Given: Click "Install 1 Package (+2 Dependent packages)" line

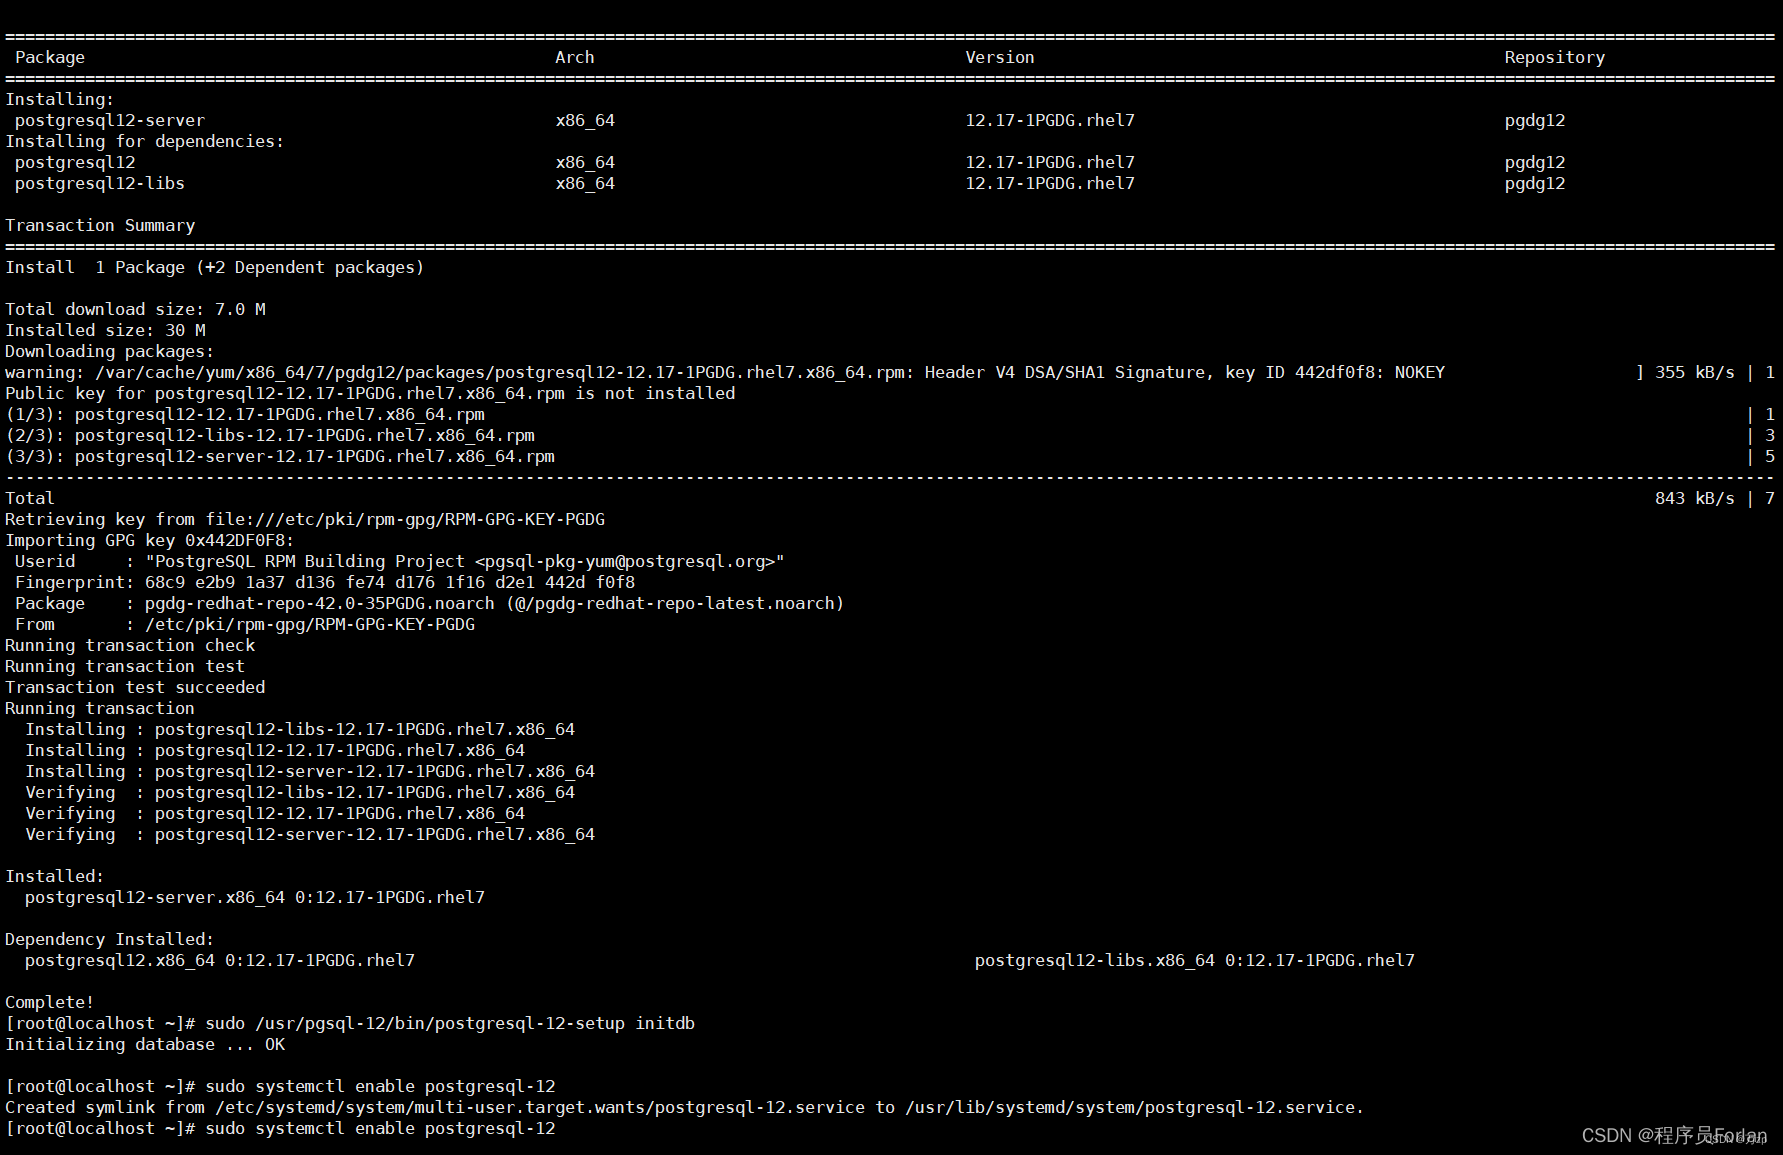Looking at the screenshot, I should click(215, 267).
